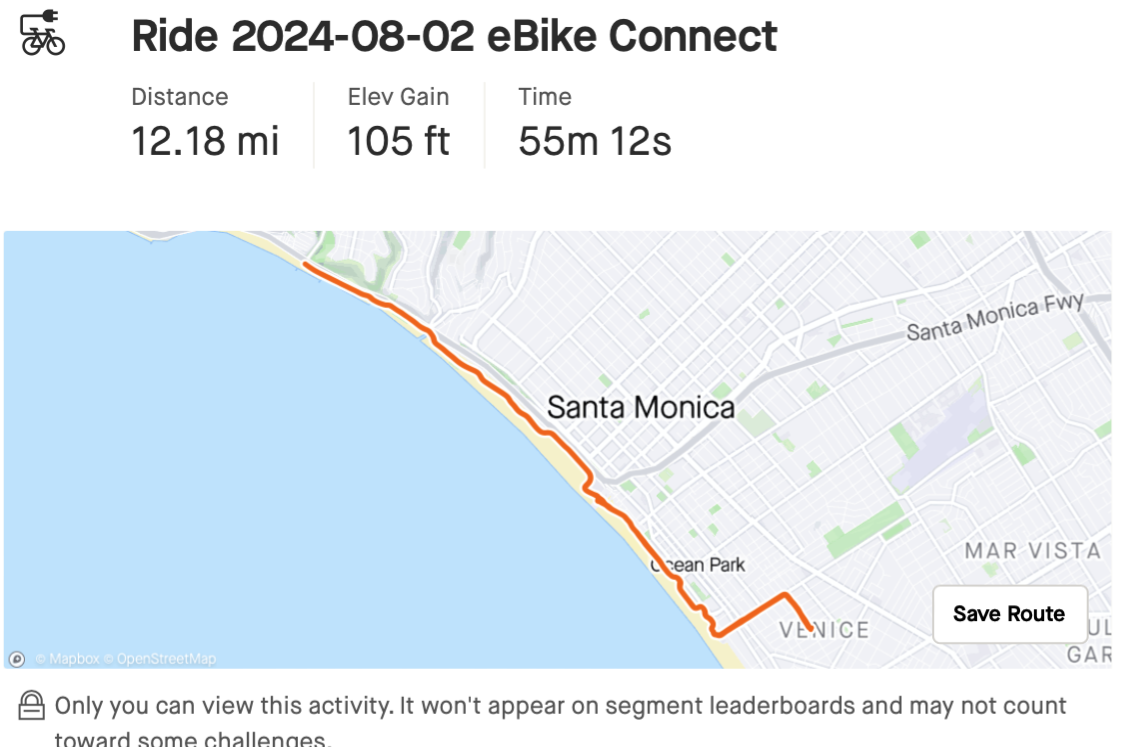
Task: Click the privacy lock icon
Action: [x=32, y=706]
